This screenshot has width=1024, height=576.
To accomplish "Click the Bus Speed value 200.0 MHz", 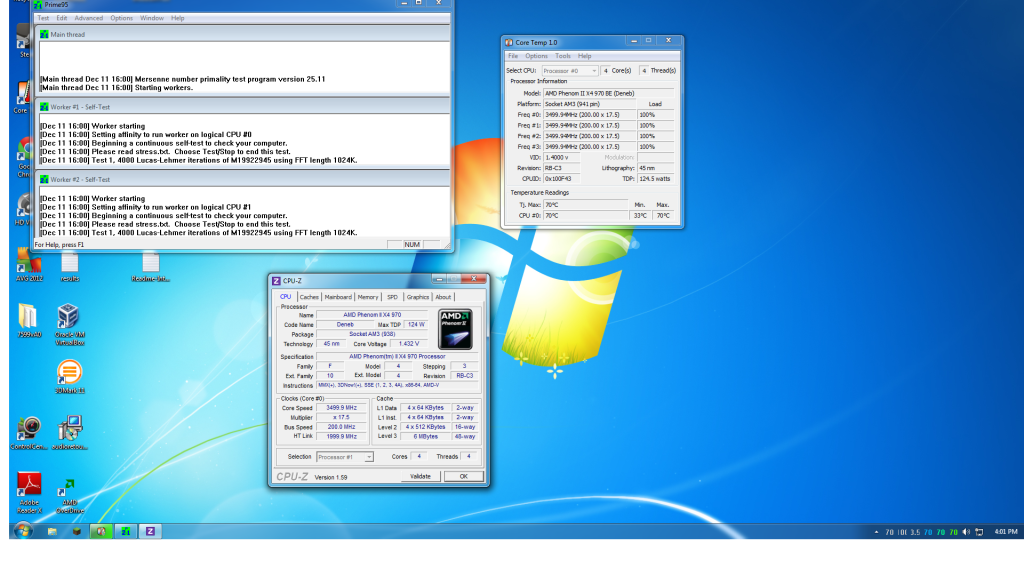I will point(342,427).
